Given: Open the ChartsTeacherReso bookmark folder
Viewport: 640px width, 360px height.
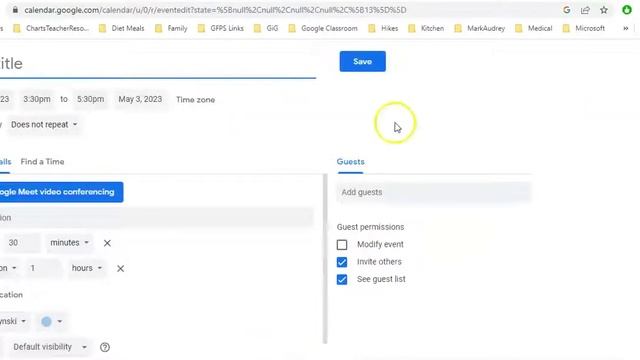Looking at the screenshot, I should click(51, 28).
